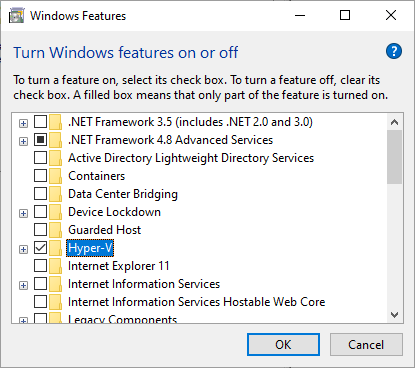415x368 pixels.
Task: Select the Internet Information Services Hostable Web Core item
Action: 196,302
